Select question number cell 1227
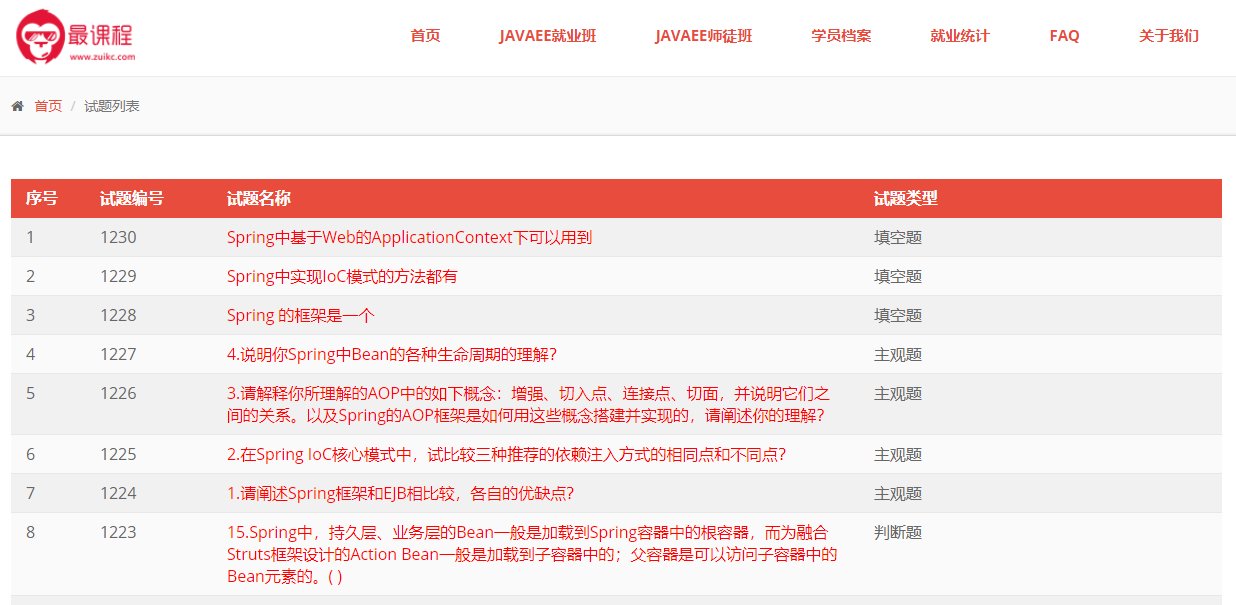Image resolution: width=1236 pixels, height=605 pixels. coord(118,354)
